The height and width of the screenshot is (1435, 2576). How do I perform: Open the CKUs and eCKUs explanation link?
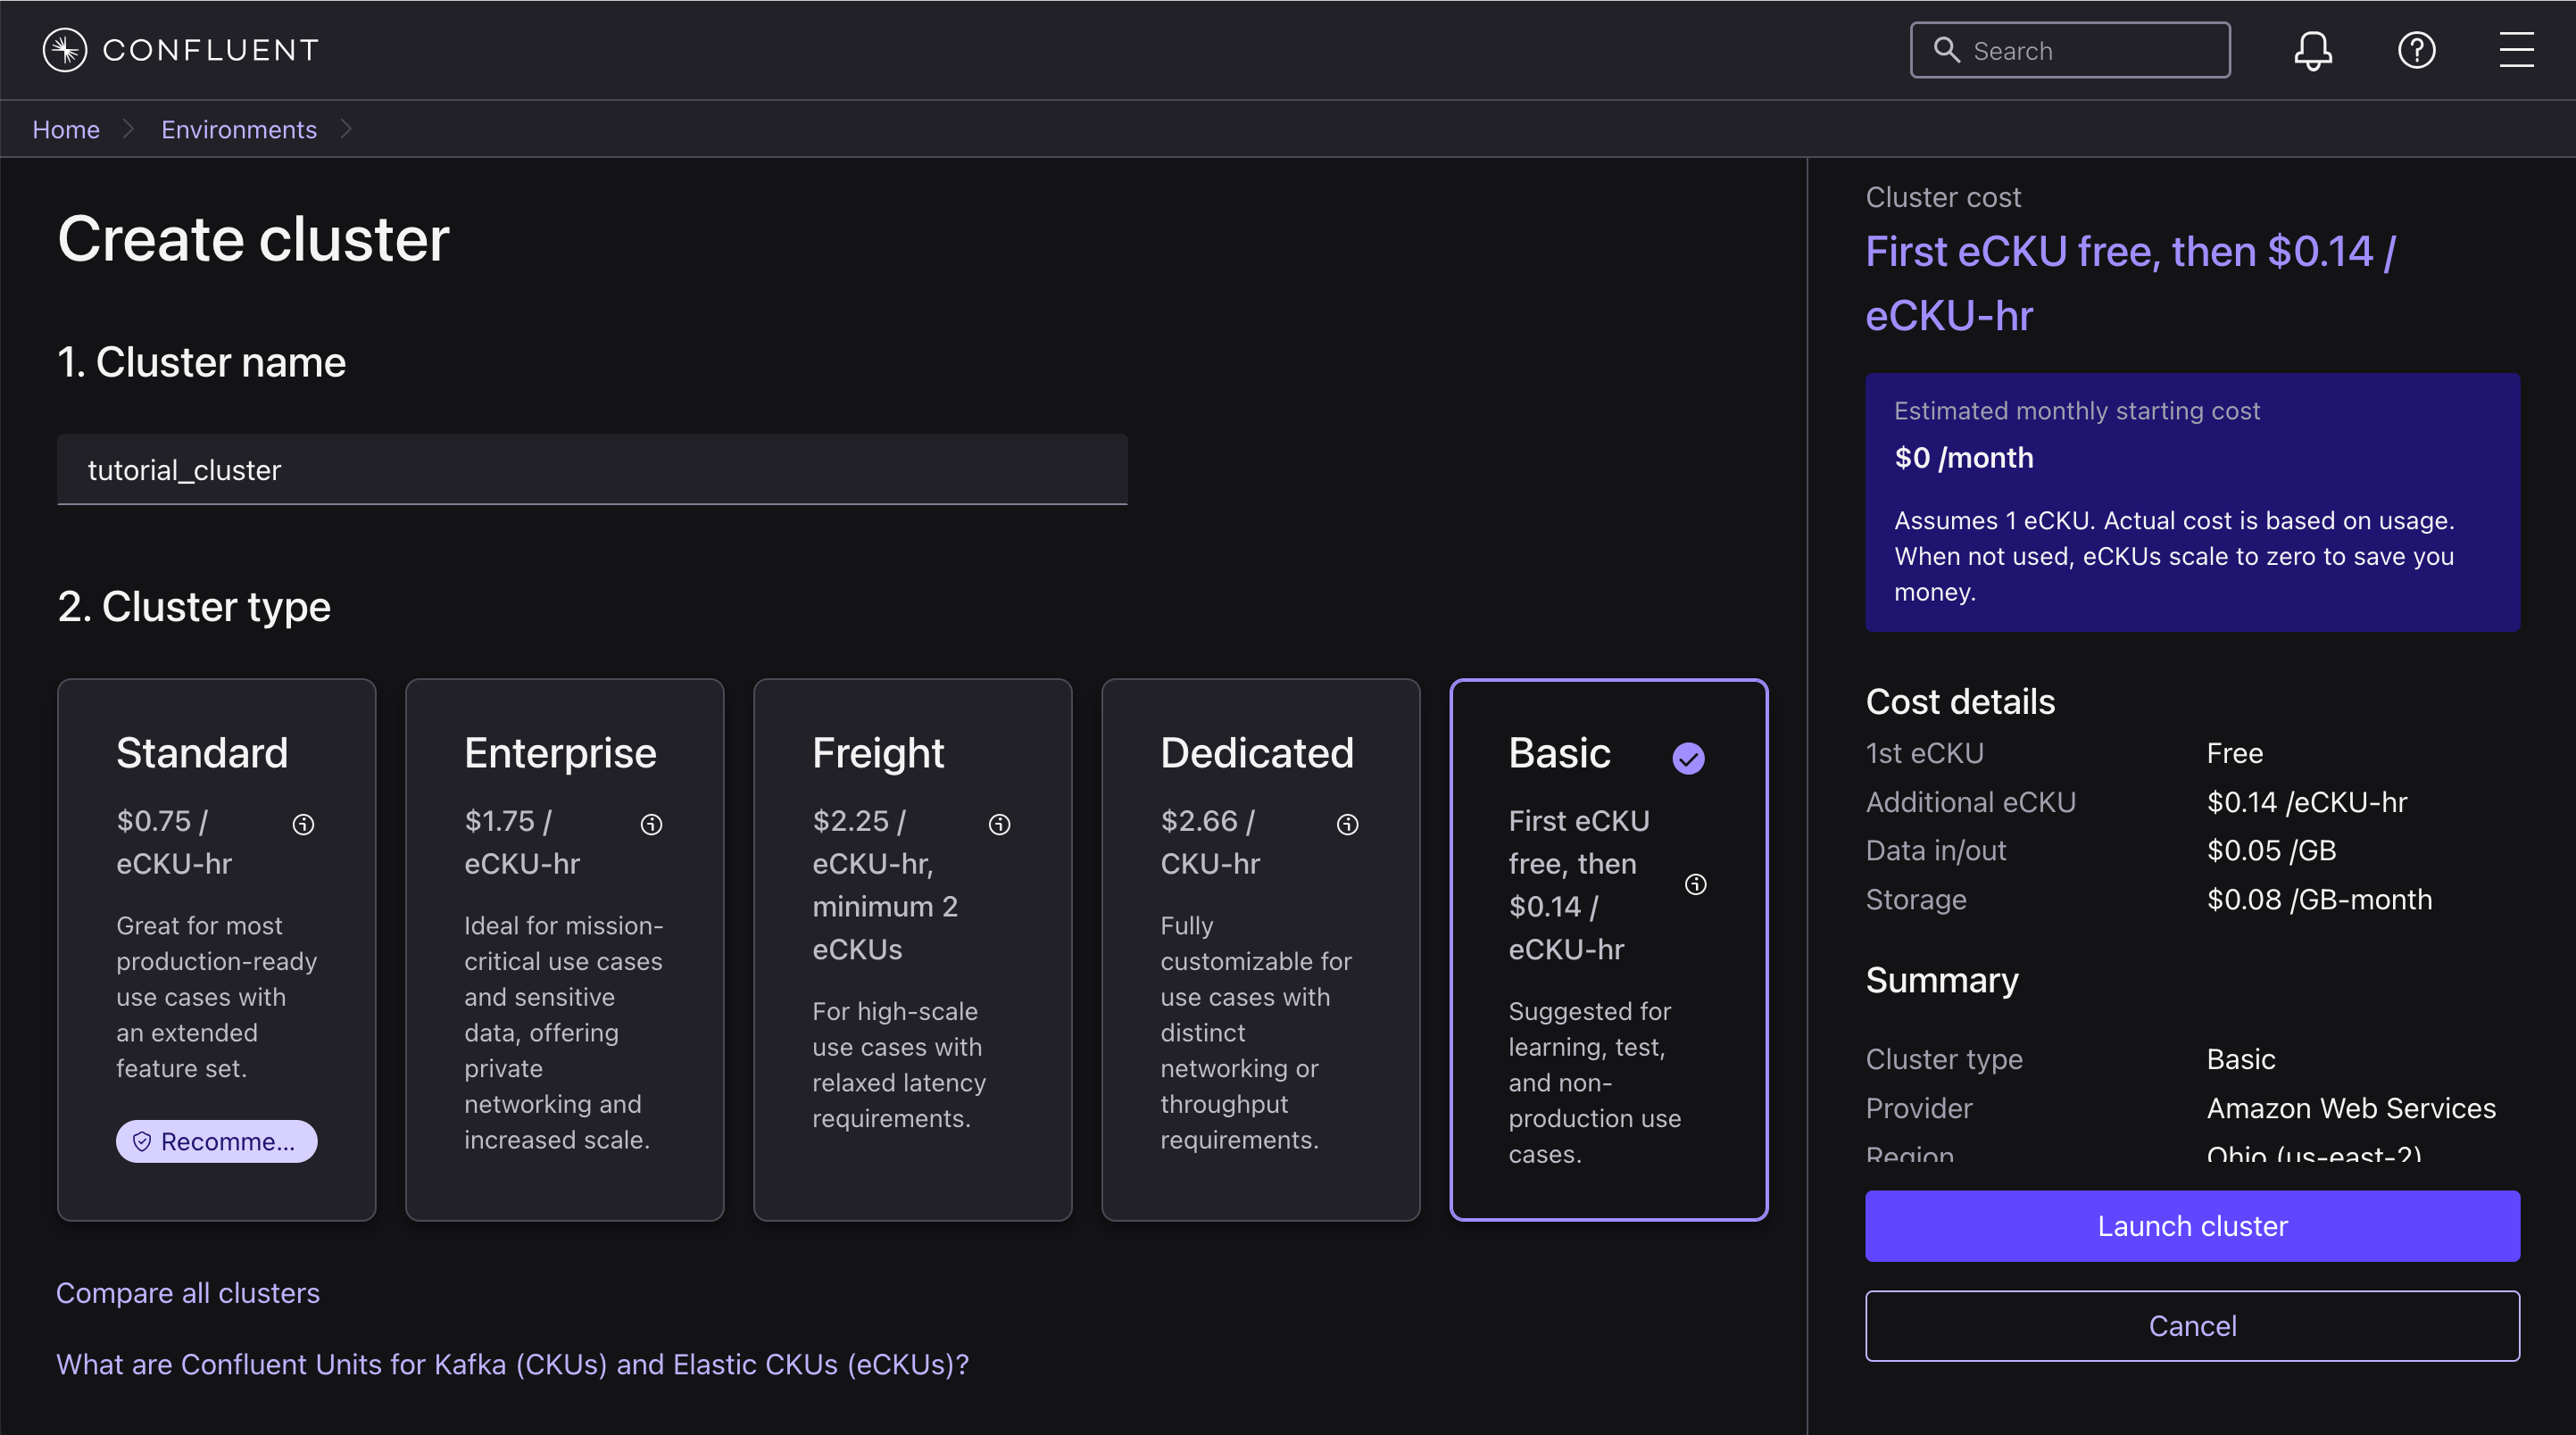click(512, 1364)
